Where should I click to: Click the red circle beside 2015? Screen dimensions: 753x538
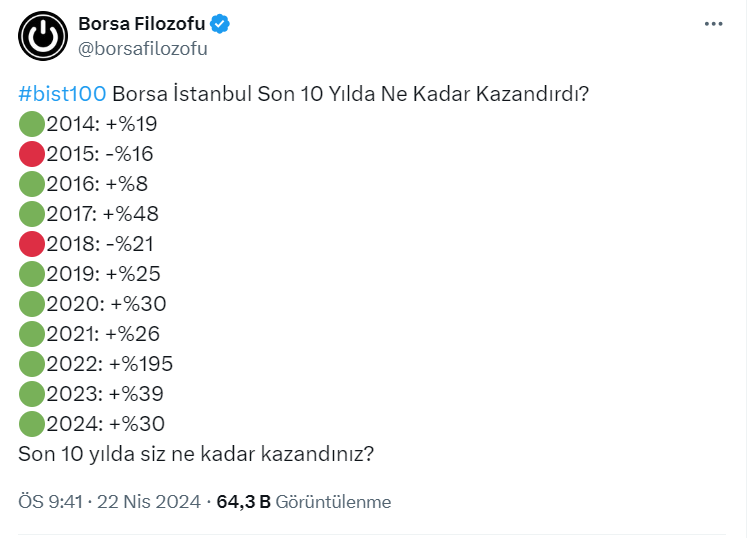pos(32,155)
